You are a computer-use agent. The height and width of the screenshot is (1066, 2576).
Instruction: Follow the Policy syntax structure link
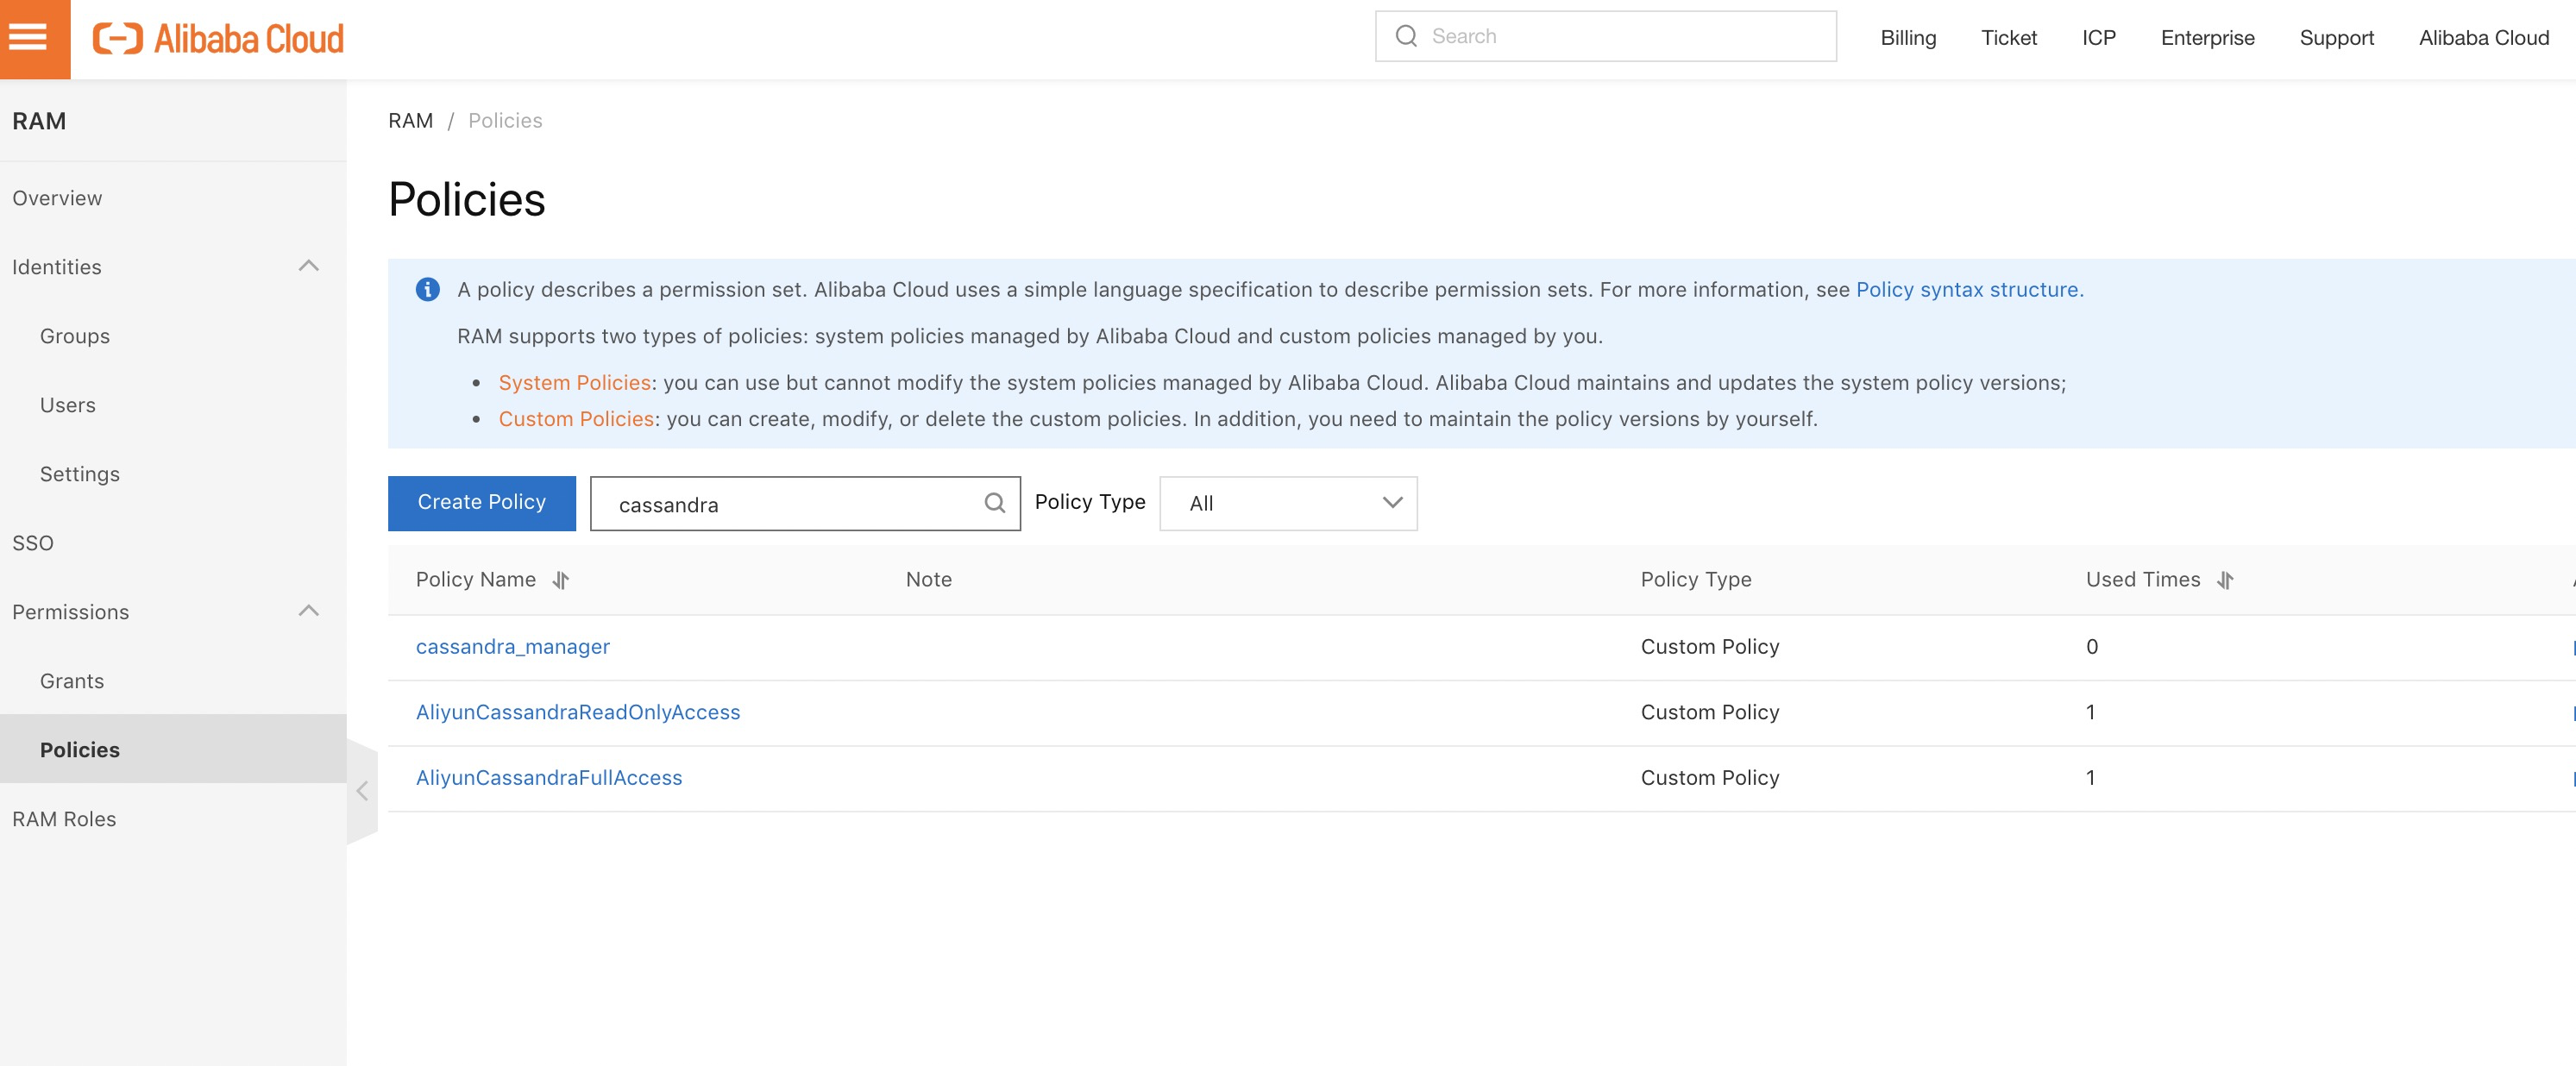(x=1969, y=289)
